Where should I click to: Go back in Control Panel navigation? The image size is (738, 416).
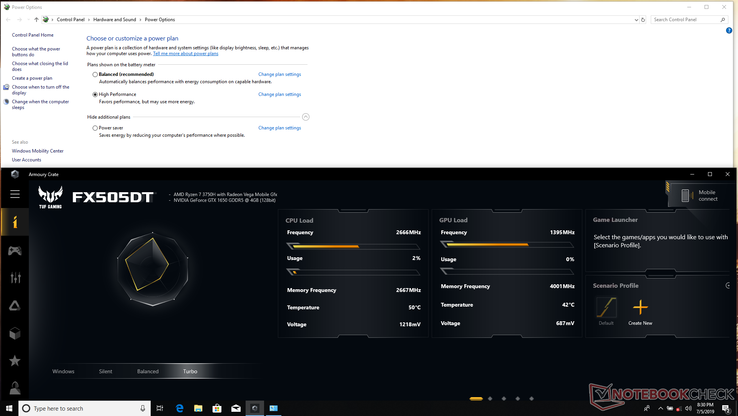8,20
